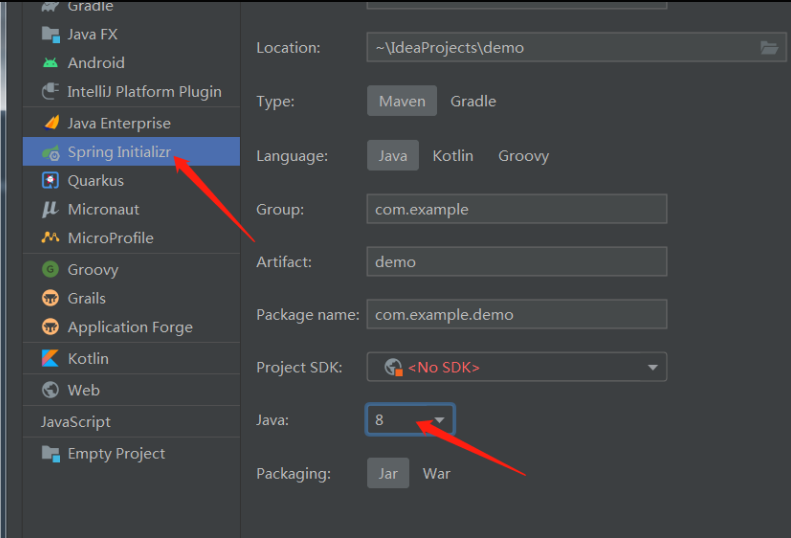Select the Empty Project text

(116, 454)
